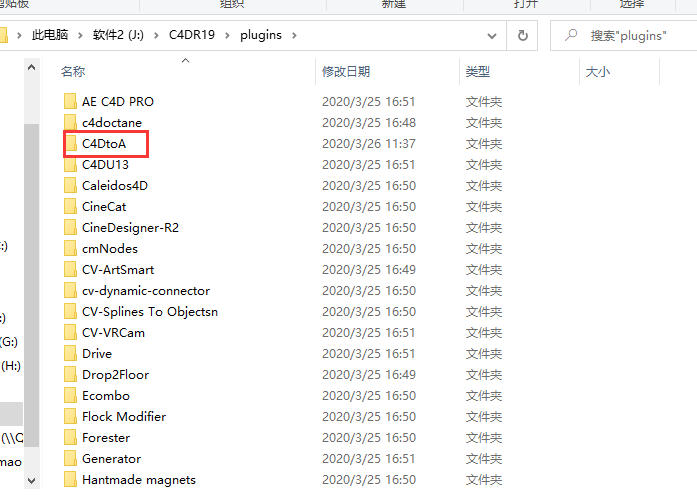Click the Hantmade magnets folder icon
This screenshot has width=697, height=502.
tap(70, 479)
